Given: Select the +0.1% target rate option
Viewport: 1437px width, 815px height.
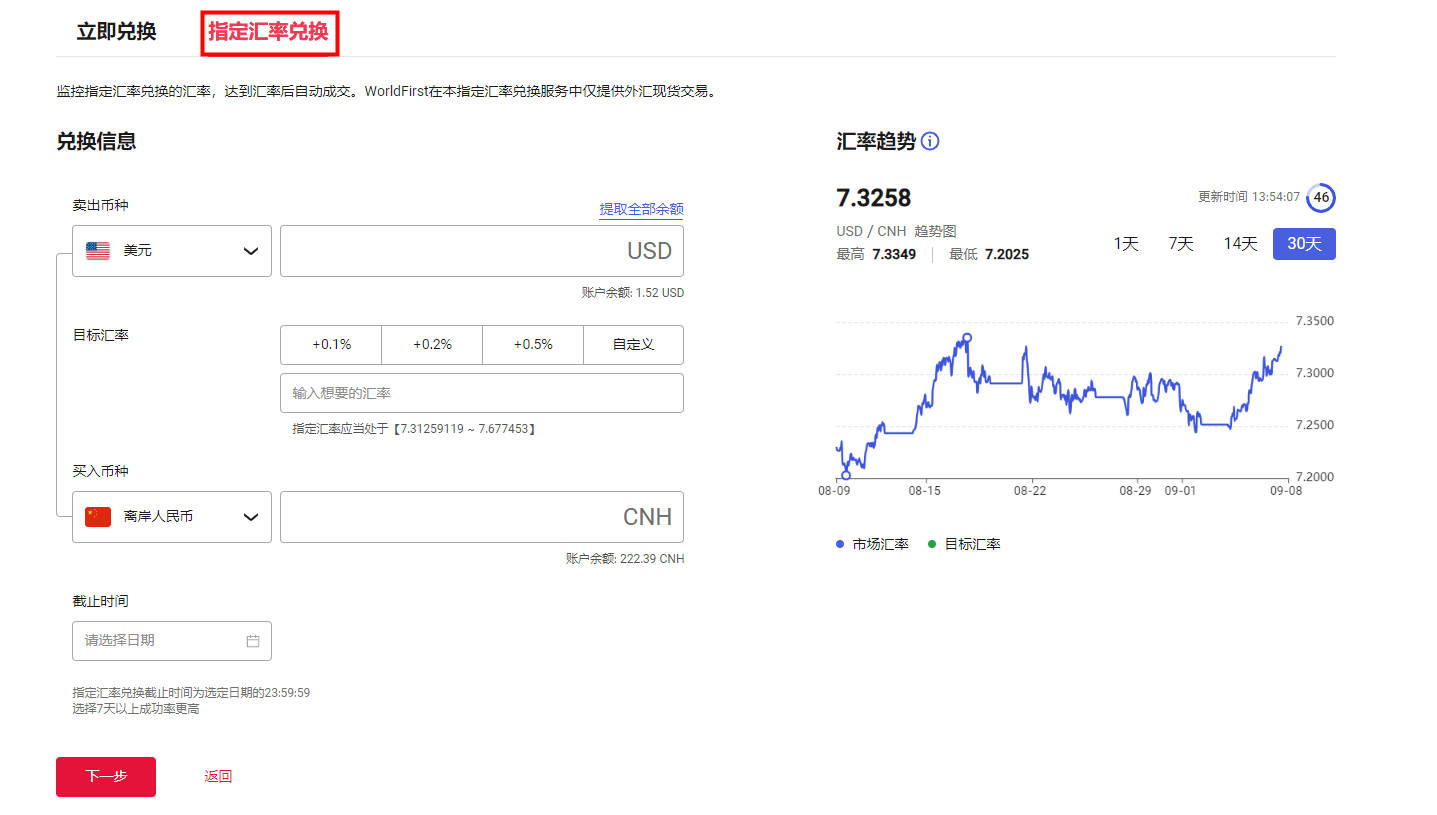Looking at the screenshot, I should [x=331, y=344].
